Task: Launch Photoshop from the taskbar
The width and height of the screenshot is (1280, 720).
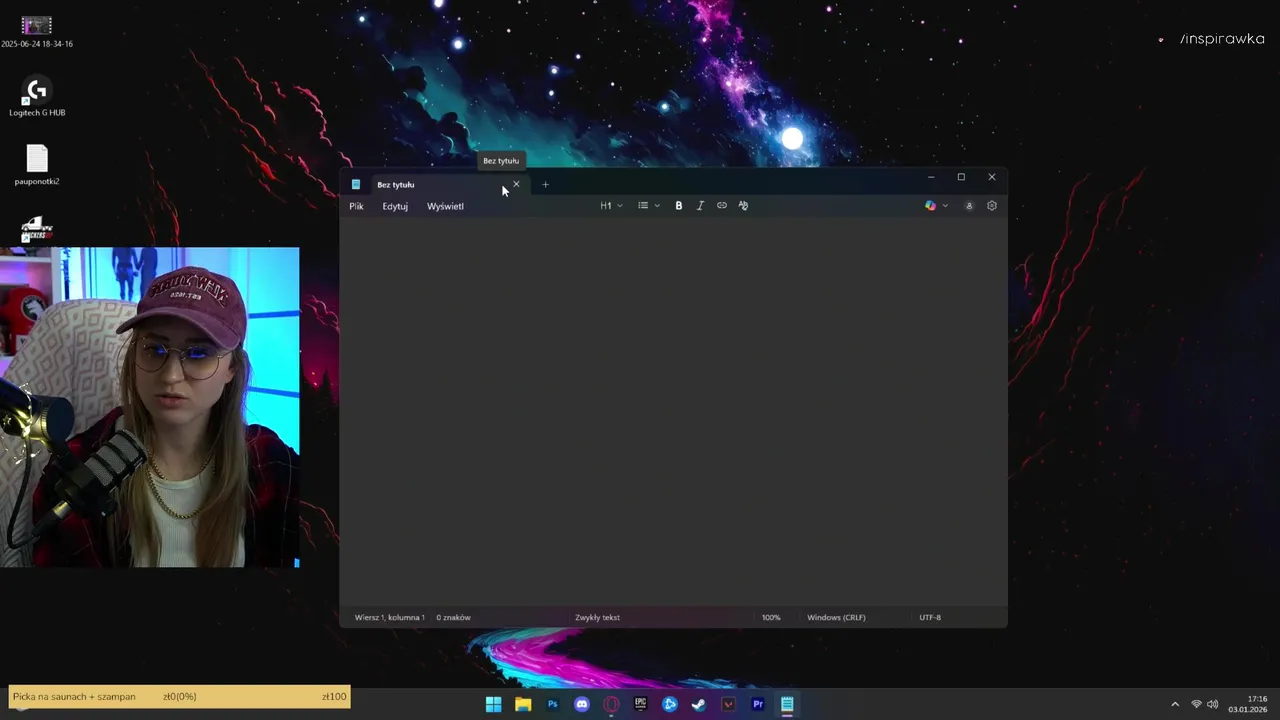Action: pyautogui.click(x=552, y=705)
